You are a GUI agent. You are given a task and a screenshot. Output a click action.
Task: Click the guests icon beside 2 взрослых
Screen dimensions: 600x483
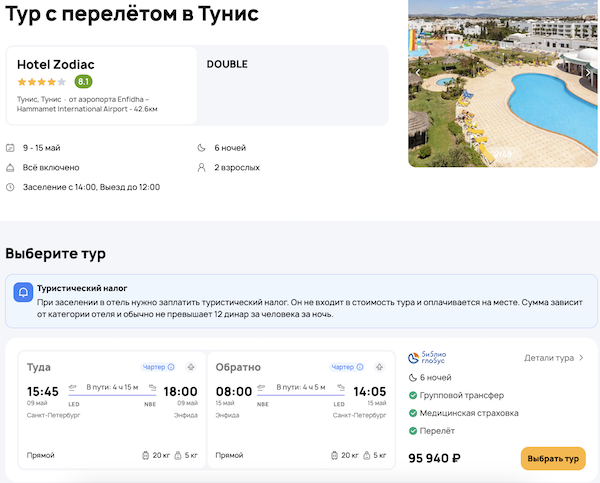click(204, 167)
